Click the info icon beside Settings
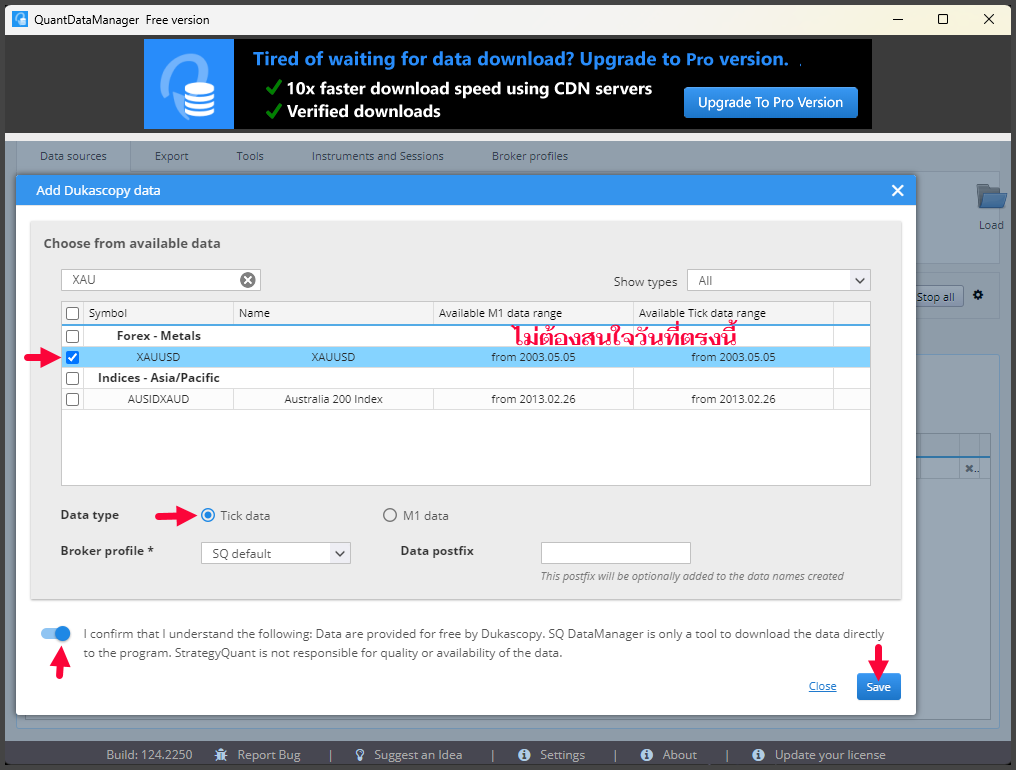Viewport: 1016px width, 770px height. tap(524, 755)
